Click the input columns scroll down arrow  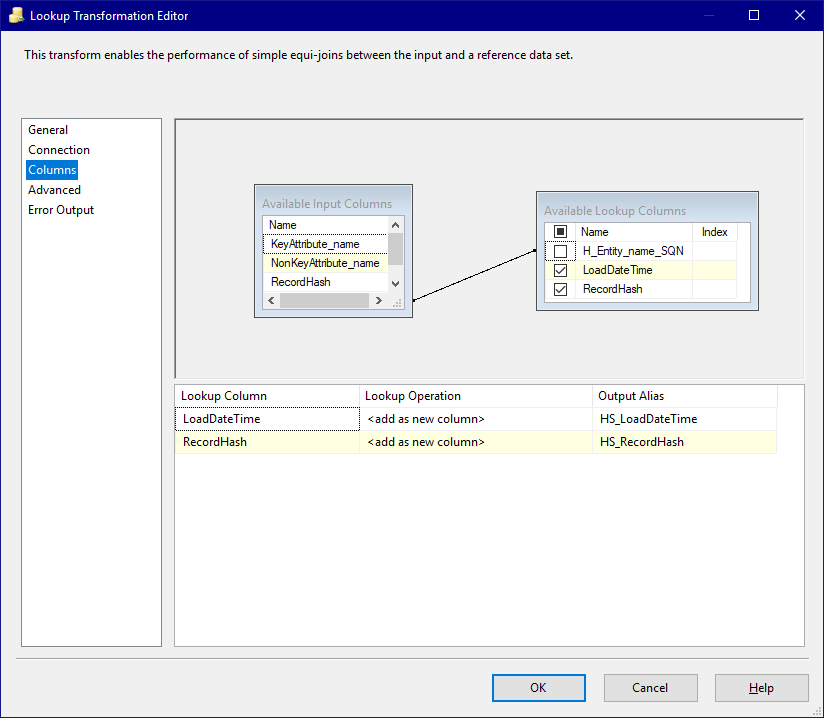coord(396,283)
